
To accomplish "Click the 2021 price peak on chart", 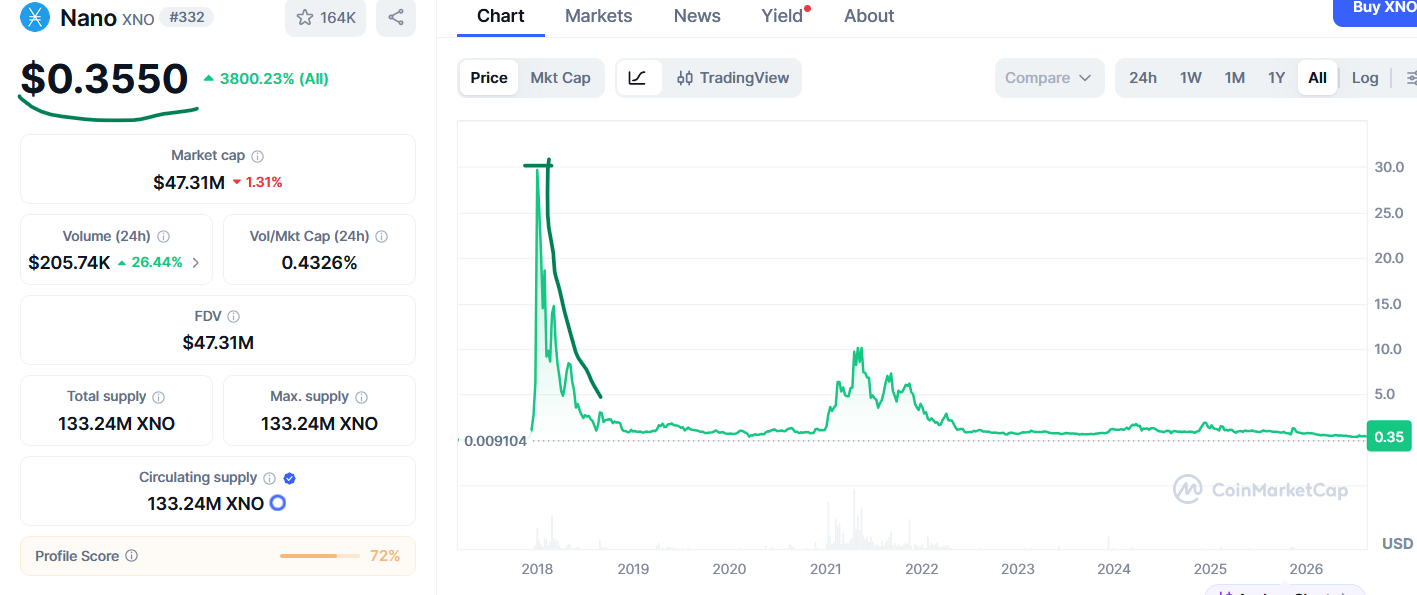I will coord(857,349).
